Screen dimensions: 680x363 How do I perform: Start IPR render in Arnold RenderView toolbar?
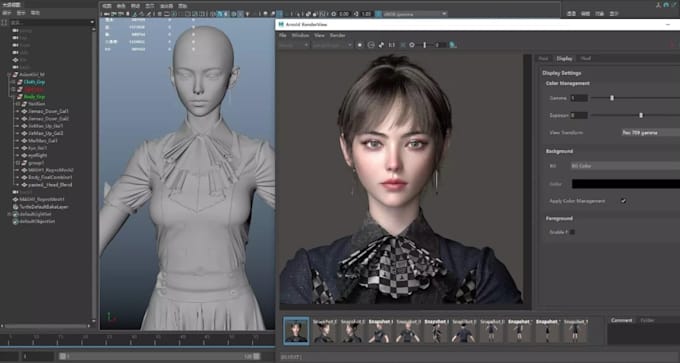click(360, 45)
